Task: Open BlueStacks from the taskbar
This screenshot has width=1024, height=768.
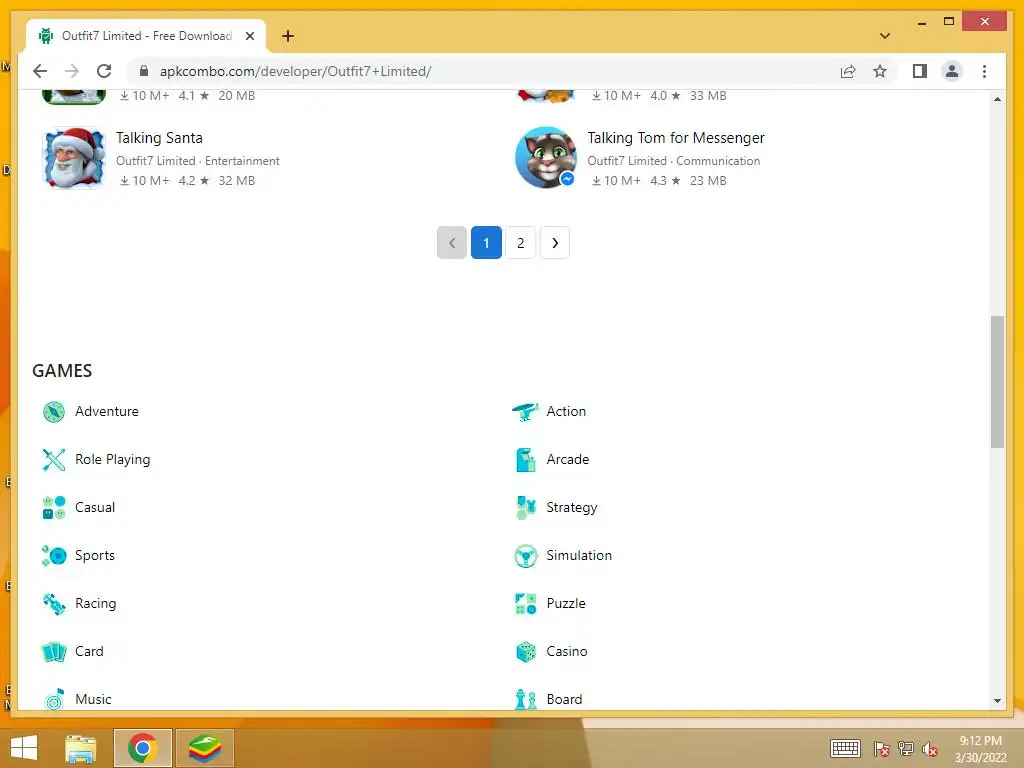Action: point(205,748)
